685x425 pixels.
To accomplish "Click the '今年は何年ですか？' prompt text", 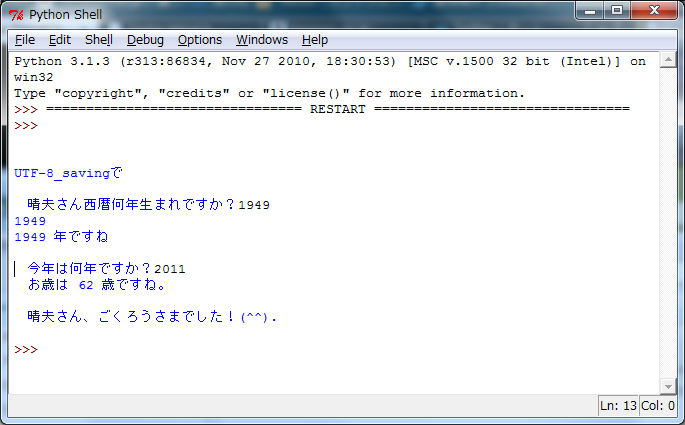I will pos(90,268).
